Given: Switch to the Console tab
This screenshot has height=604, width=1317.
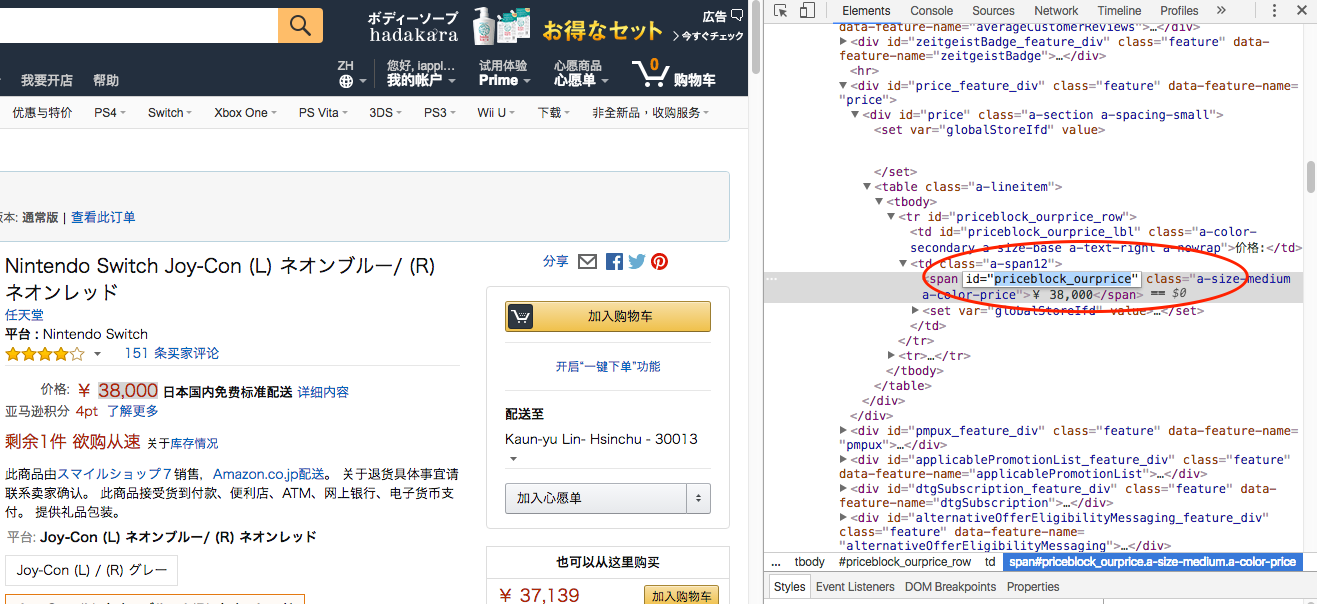Looking at the screenshot, I should click(931, 10).
